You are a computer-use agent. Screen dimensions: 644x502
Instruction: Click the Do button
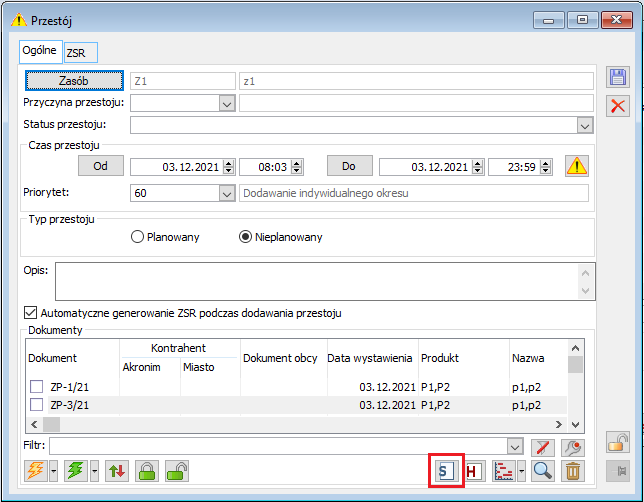[x=350, y=166]
